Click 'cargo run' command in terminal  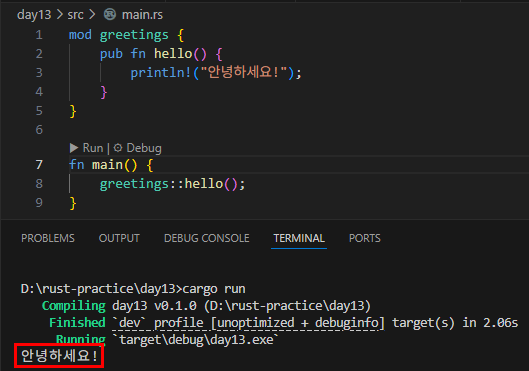coord(214,289)
